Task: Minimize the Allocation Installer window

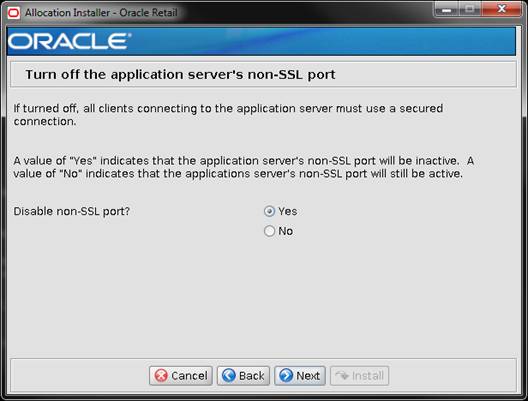Action: coord(447,10)
